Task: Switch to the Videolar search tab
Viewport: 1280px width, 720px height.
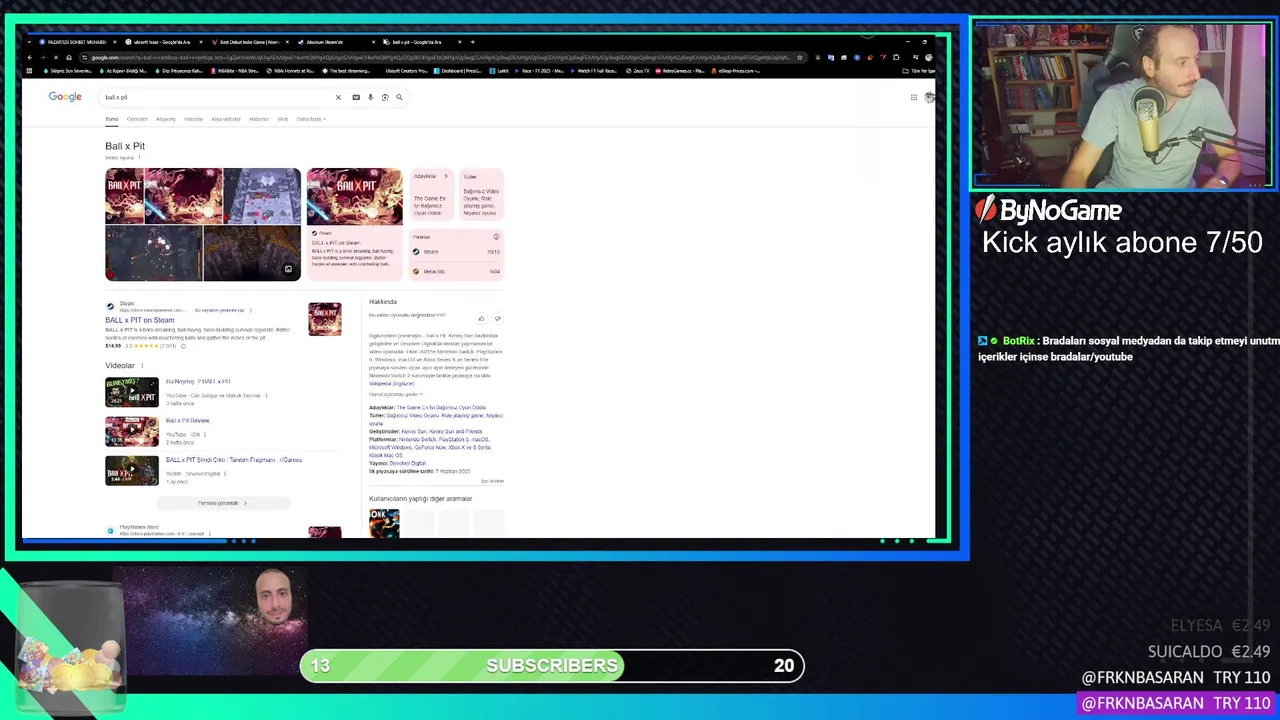Action: (193, 119)
